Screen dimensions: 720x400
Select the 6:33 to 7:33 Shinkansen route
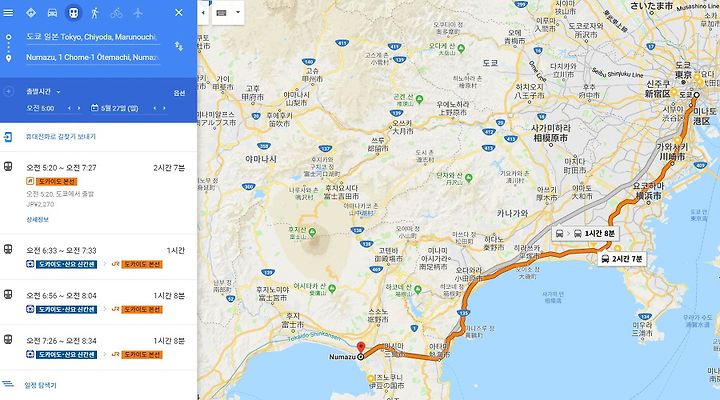(98, 257)
